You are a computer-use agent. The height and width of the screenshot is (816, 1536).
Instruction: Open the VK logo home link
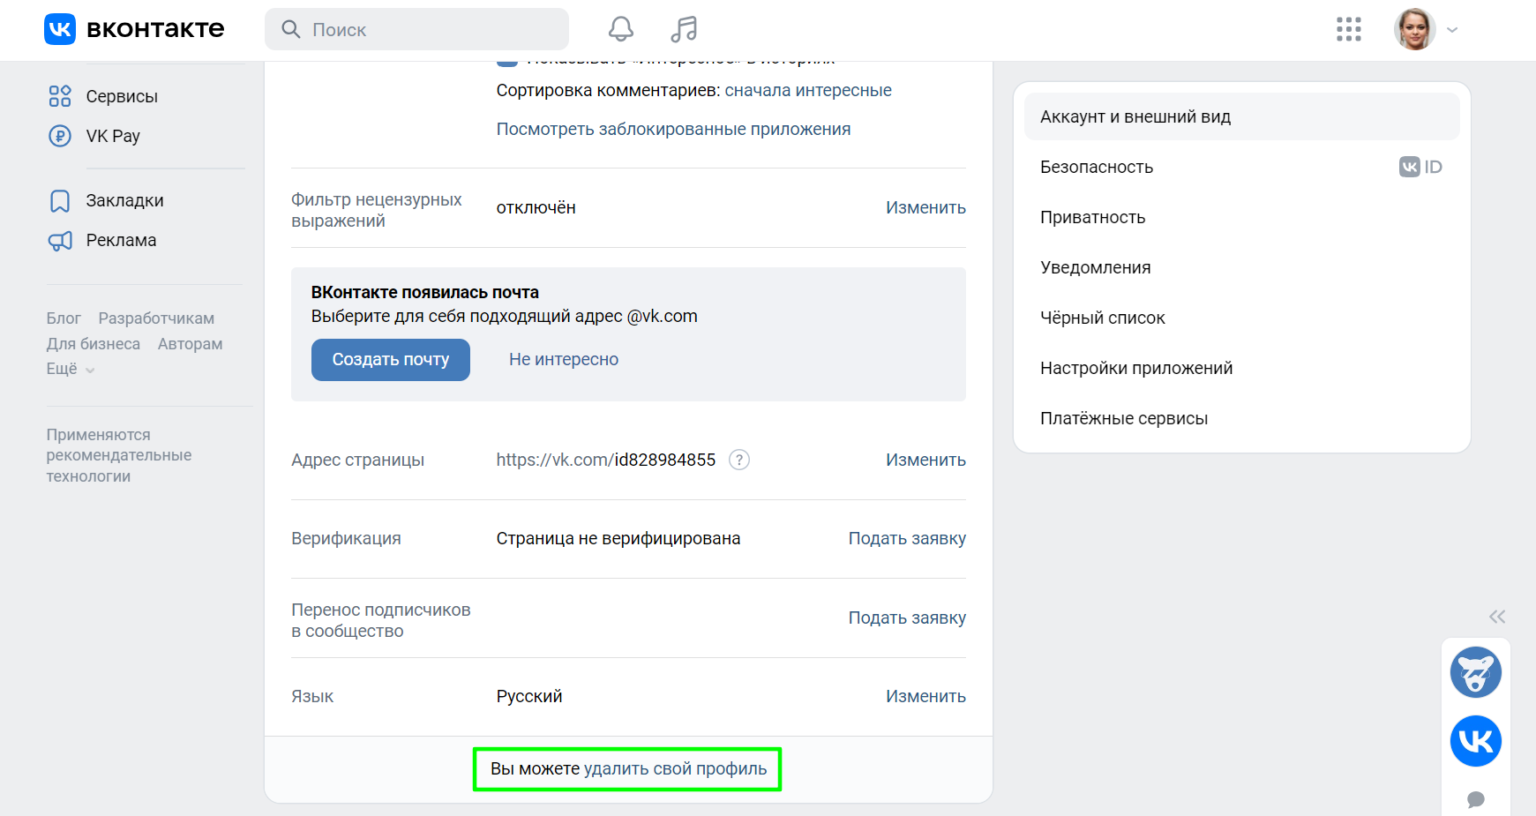[x=60, y=29]
